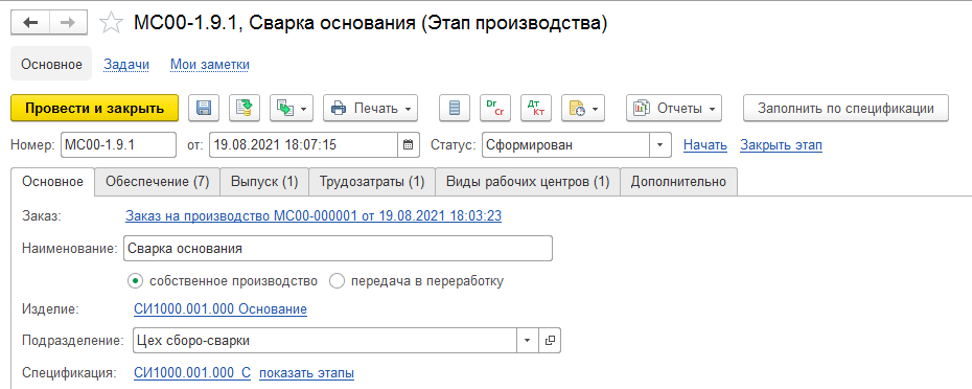Save document with the floppy disk icon
The height and width of the screenshot is (389, 972).
[x=204, y=108]
